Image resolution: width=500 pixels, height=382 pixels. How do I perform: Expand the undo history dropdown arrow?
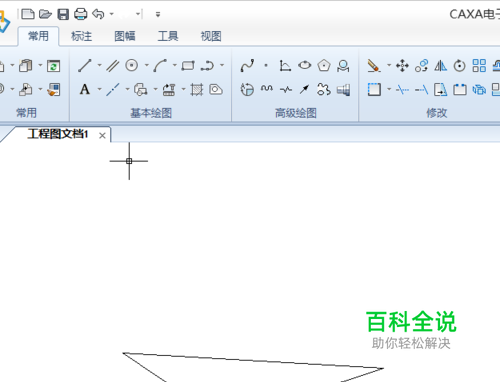click(112, 14)
